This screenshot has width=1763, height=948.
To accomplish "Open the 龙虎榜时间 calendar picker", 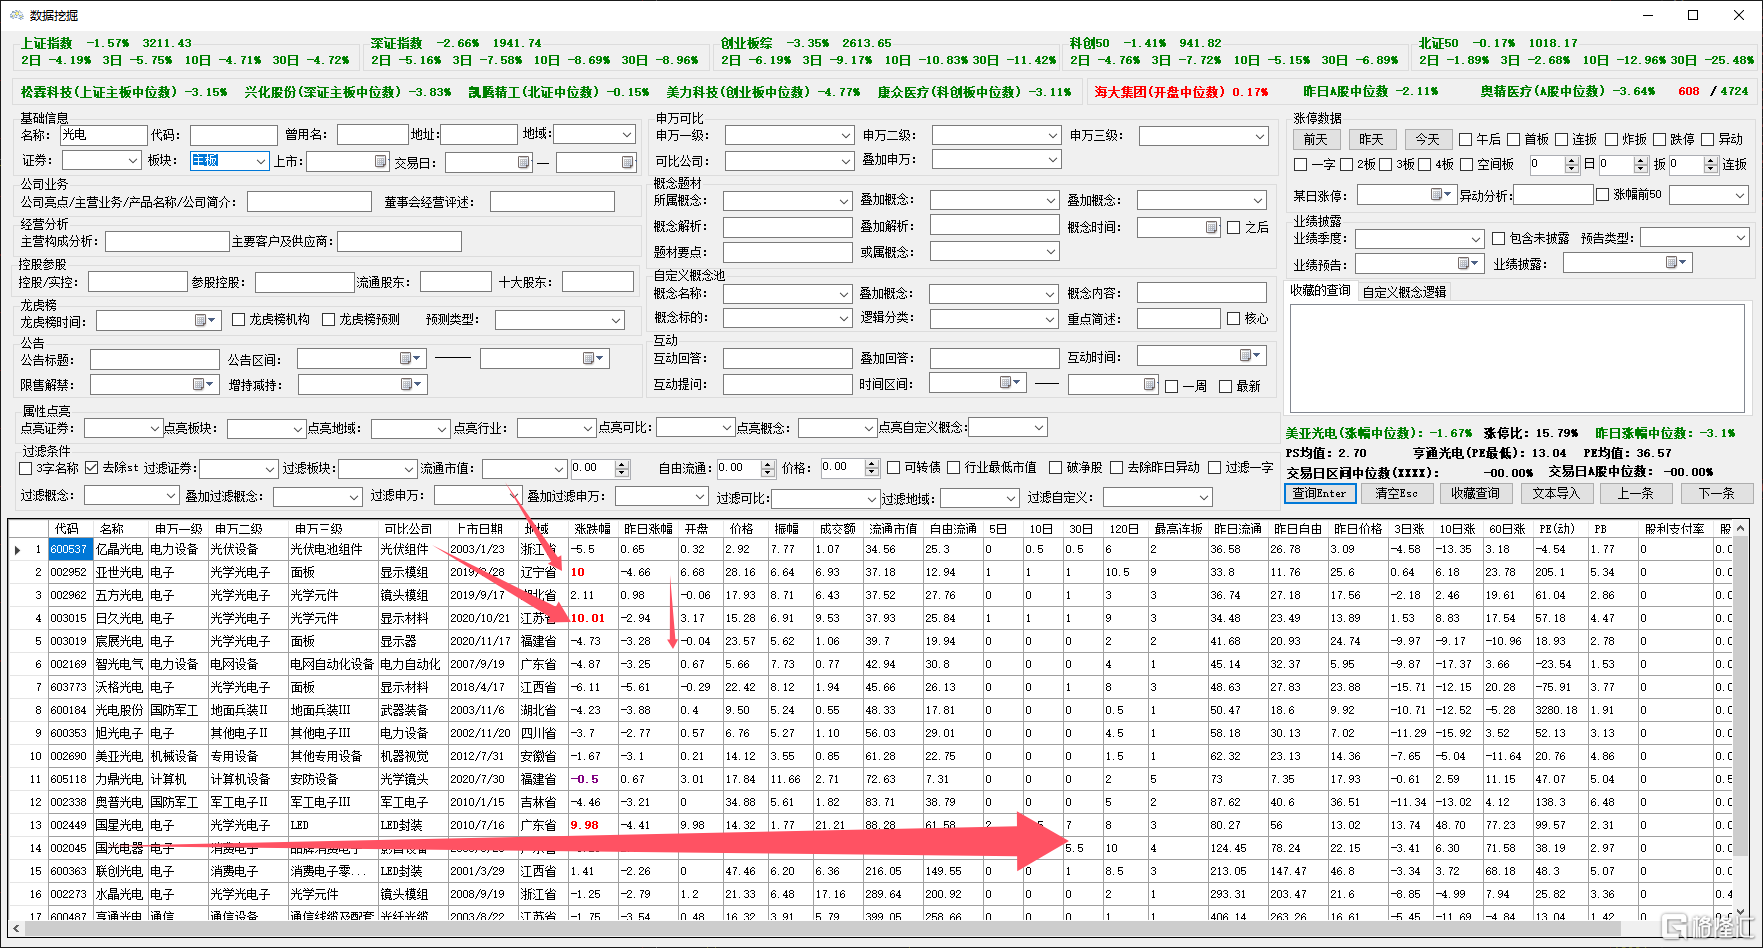I will (205, 320).
